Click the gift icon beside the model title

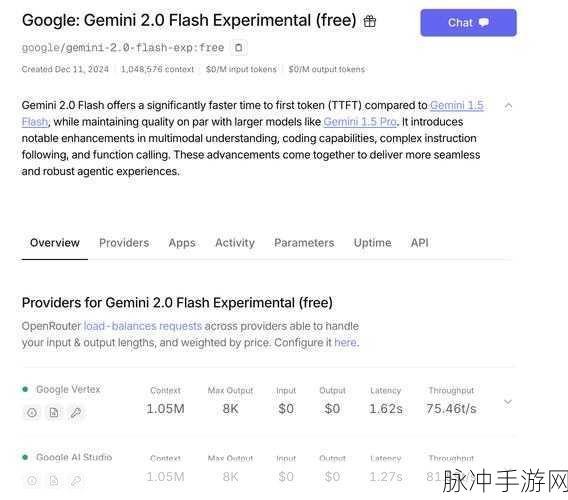point(369,21)
